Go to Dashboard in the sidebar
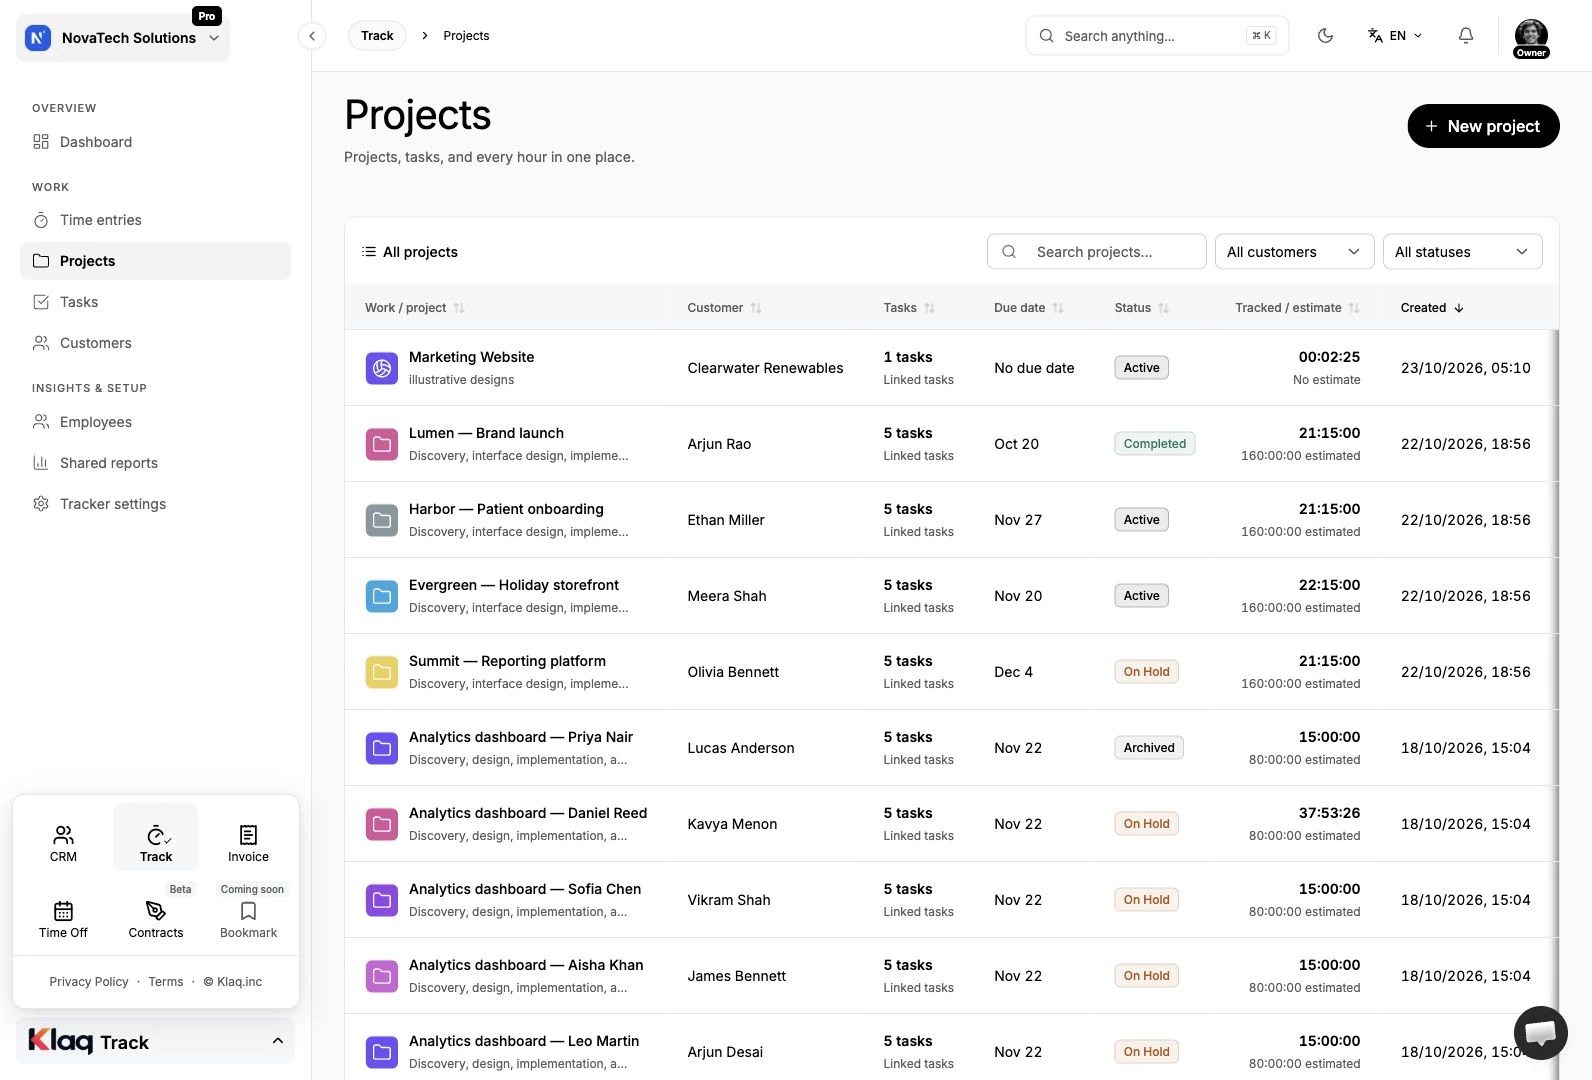 155,142
